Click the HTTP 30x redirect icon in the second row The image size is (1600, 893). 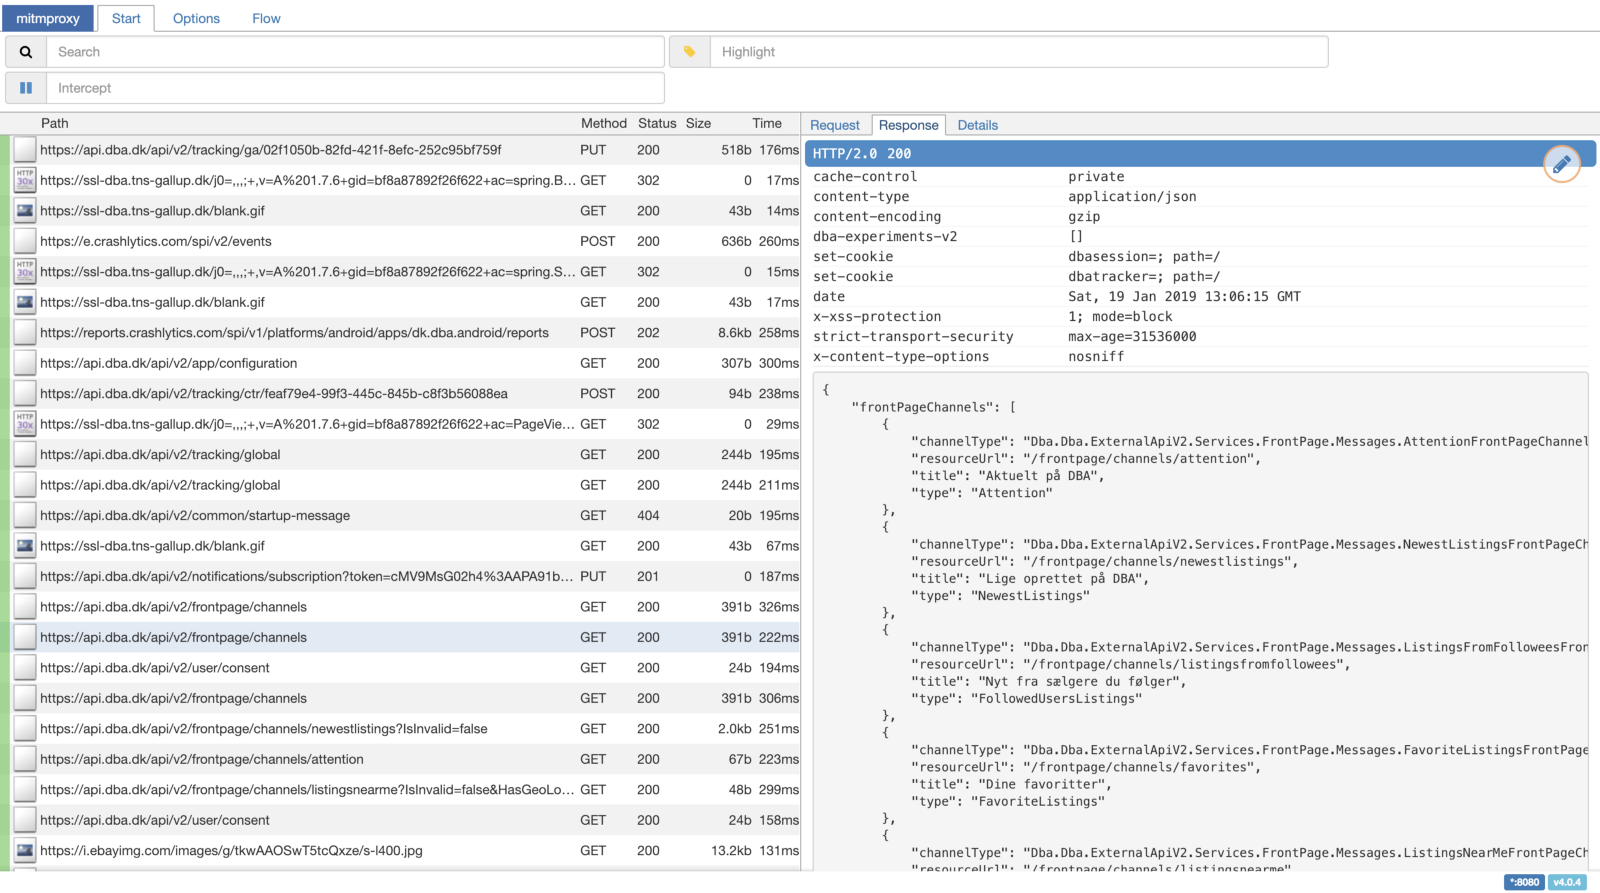point(25,180)
